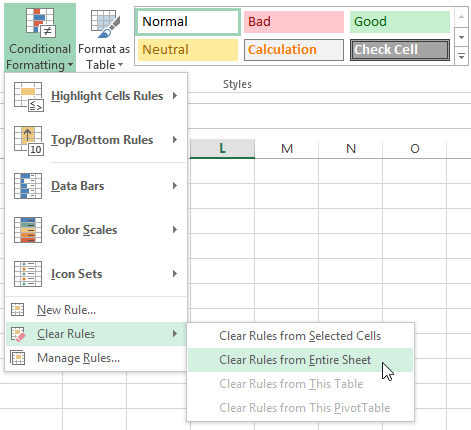
Task: Click the Conditional Formatting ribbon icon
Action: point(40,22)
